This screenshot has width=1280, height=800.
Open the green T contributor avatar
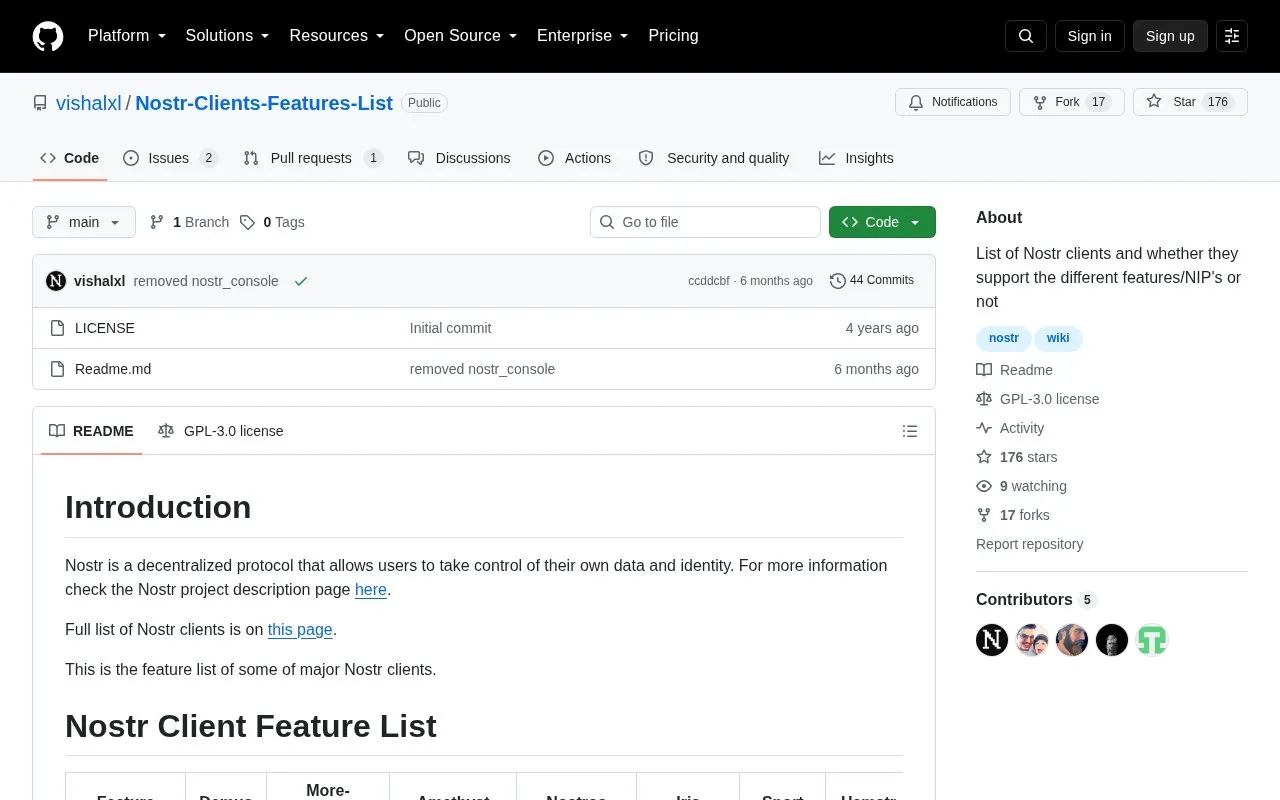click(1152, 640)
